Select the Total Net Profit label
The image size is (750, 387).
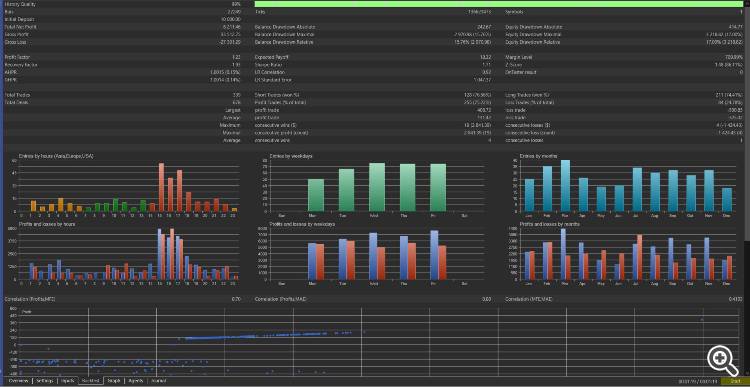pos(20,27)
